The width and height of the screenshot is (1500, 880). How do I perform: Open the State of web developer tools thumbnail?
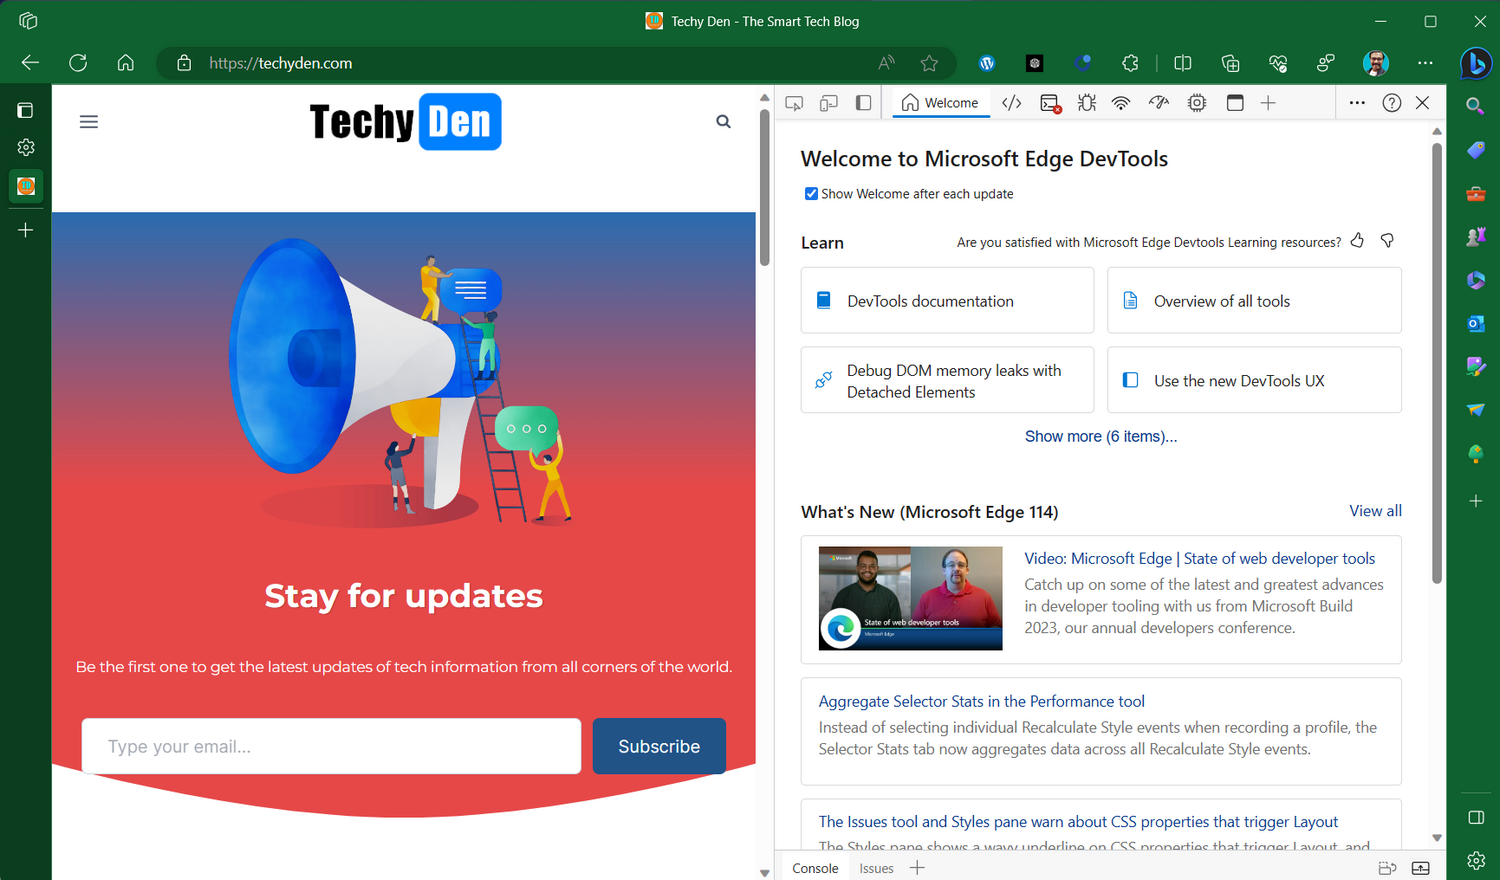(910, 598)
